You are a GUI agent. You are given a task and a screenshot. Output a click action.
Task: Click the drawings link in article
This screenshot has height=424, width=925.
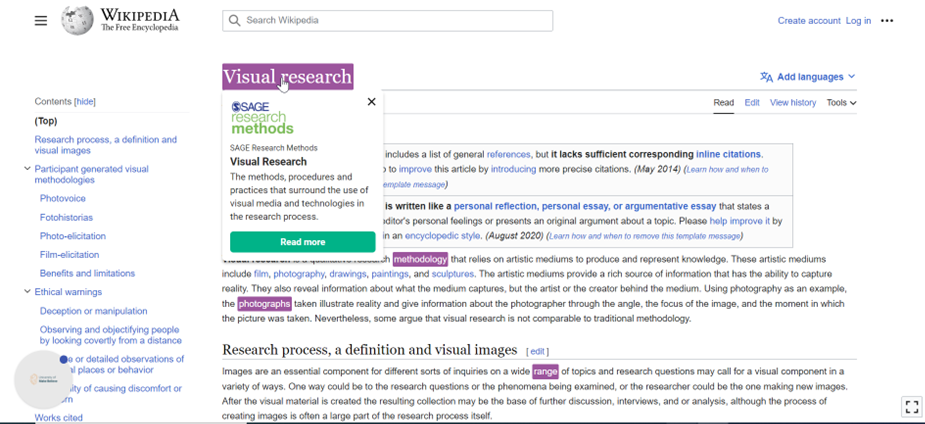pyautogui.click(x=347, y=274)
